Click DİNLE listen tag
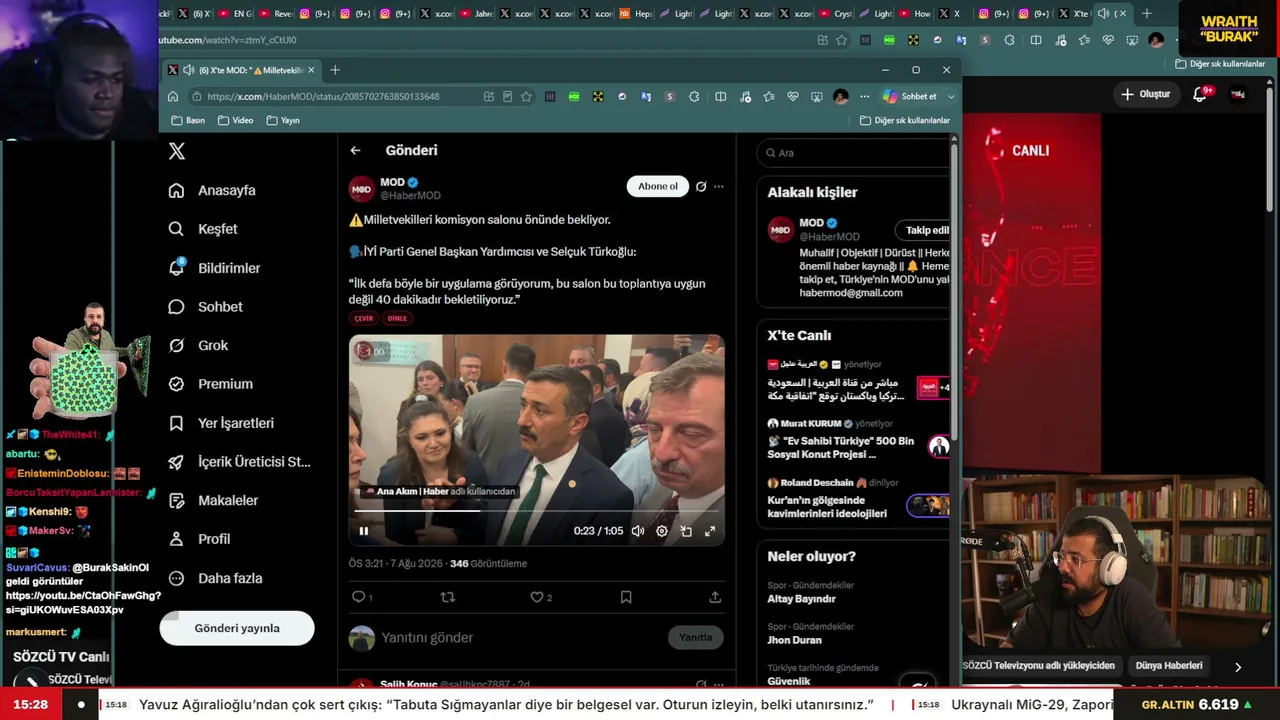The height and width of the screenshot is (720, 1280). point(397,318)
